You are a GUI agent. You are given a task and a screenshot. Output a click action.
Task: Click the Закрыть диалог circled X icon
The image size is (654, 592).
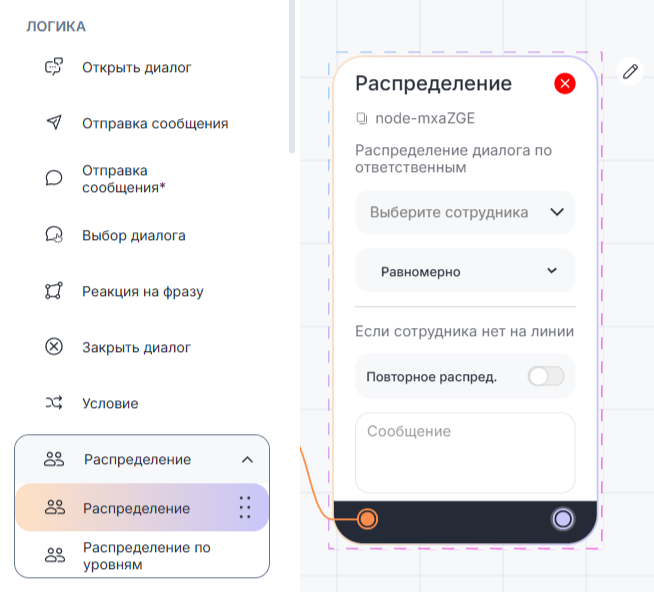(x=54, y=347)
